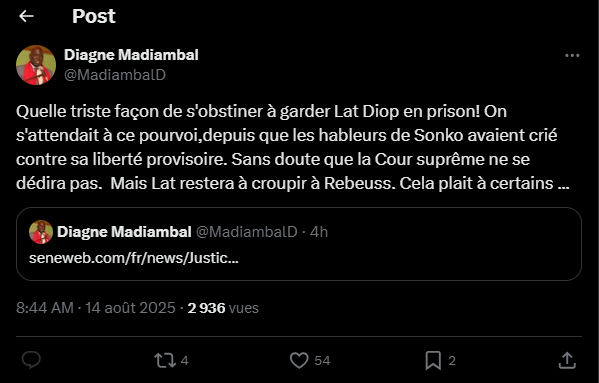Bookmark the post with the bookmark icon
599x383 pixels.
point(433,360)
